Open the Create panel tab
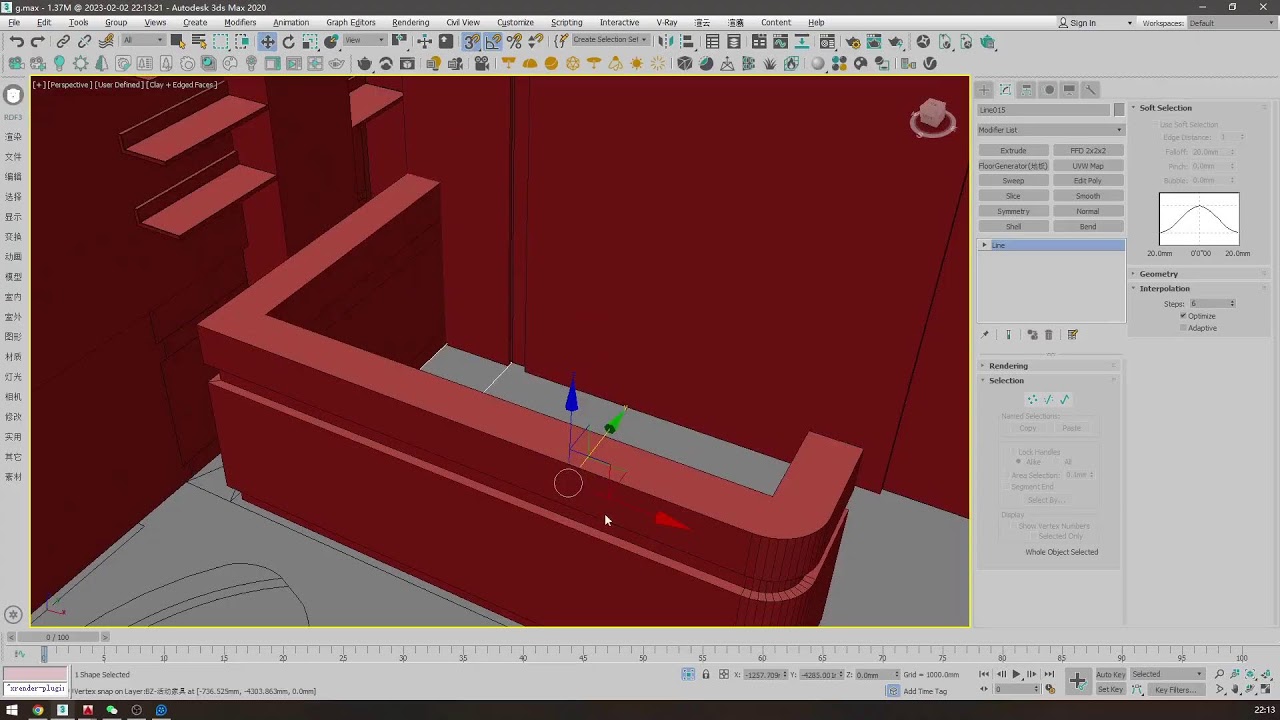Image resolution: width=1280 pixels, height=720 pixels. click(x=985, y=89)
